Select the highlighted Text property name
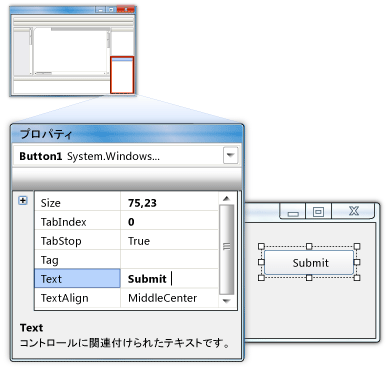Viewport: 387px width, 371px height. click(77, 278)
